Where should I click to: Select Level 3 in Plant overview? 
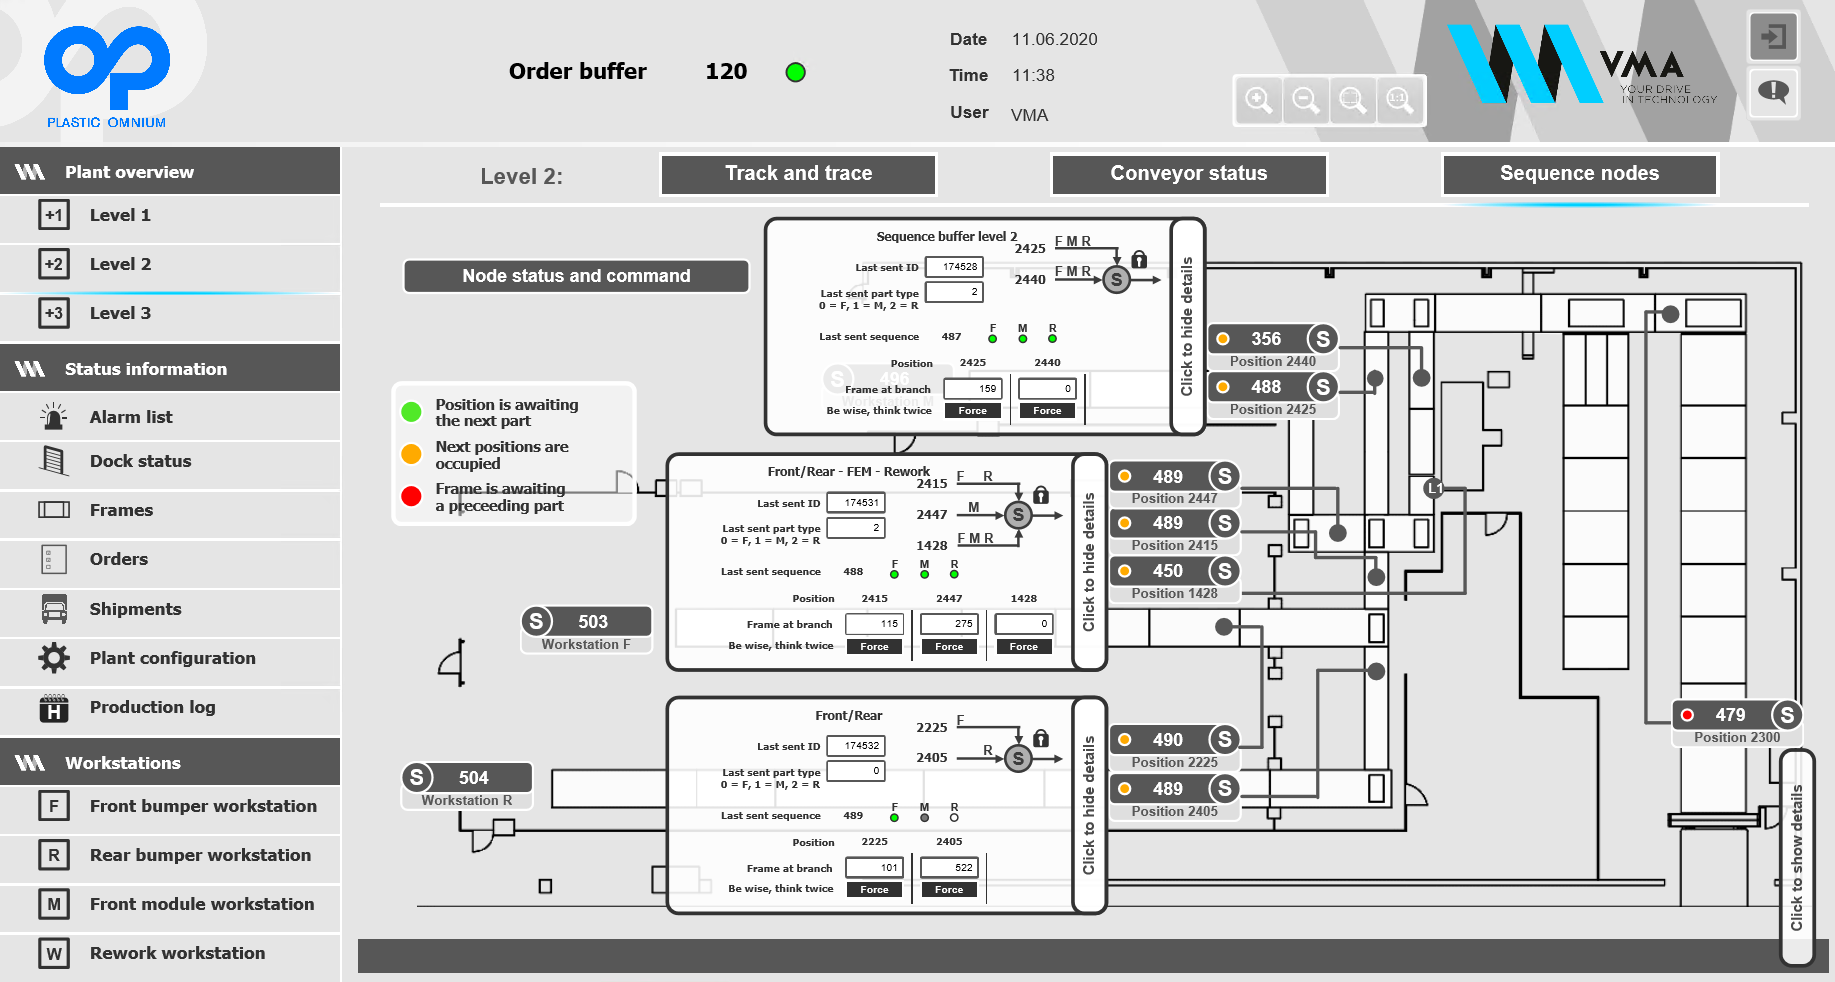click(120, 313)
